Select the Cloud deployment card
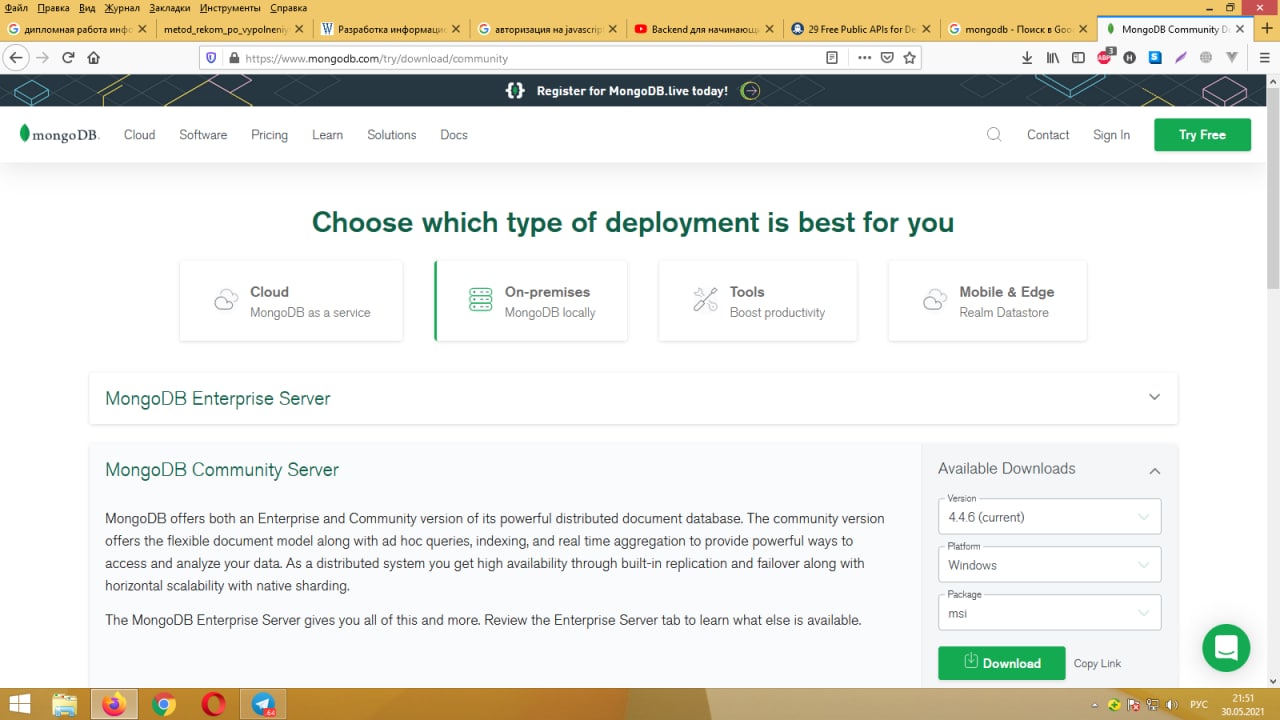This screenshot has height=720, width=1280. (x=291, y=301)
